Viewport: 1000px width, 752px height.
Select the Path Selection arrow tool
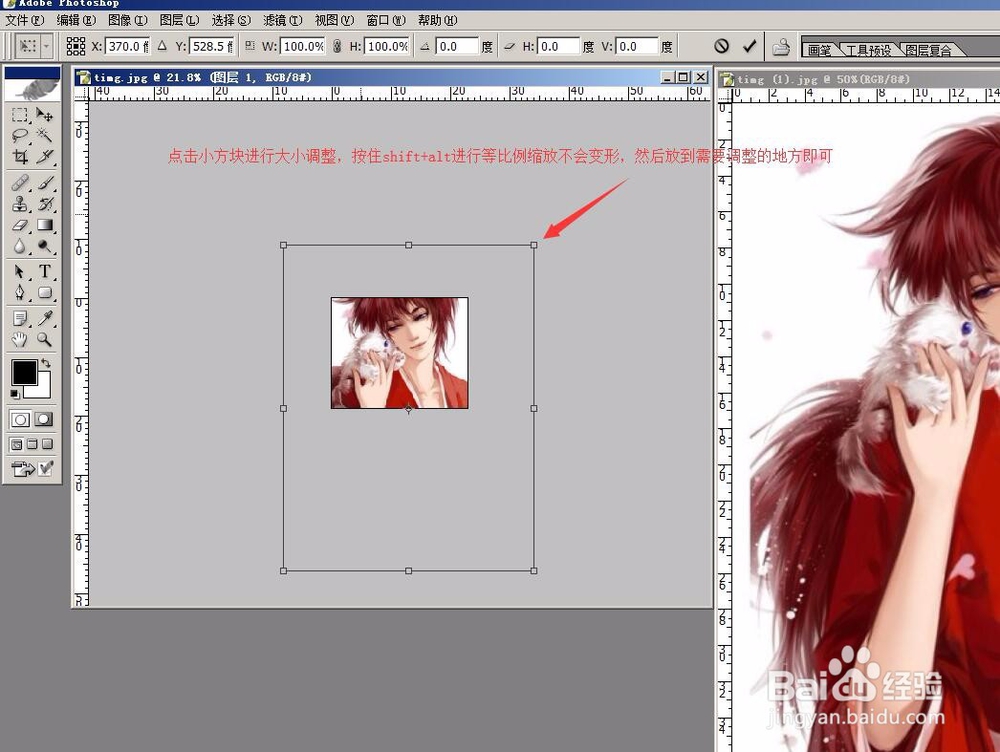coord(20,272)
